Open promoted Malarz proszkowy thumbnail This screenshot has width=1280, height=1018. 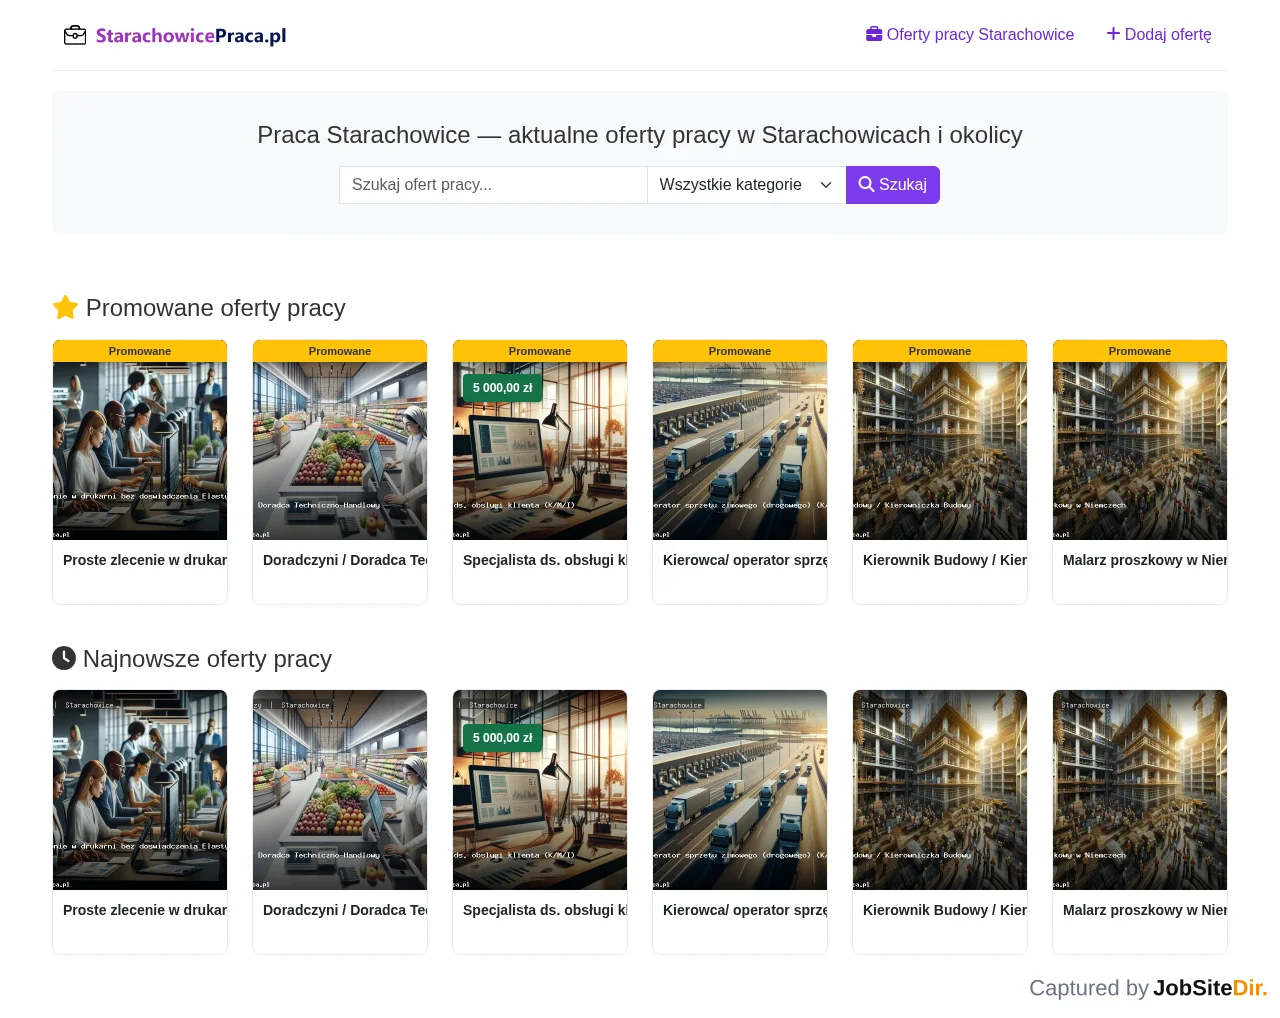coord(1140,451)
